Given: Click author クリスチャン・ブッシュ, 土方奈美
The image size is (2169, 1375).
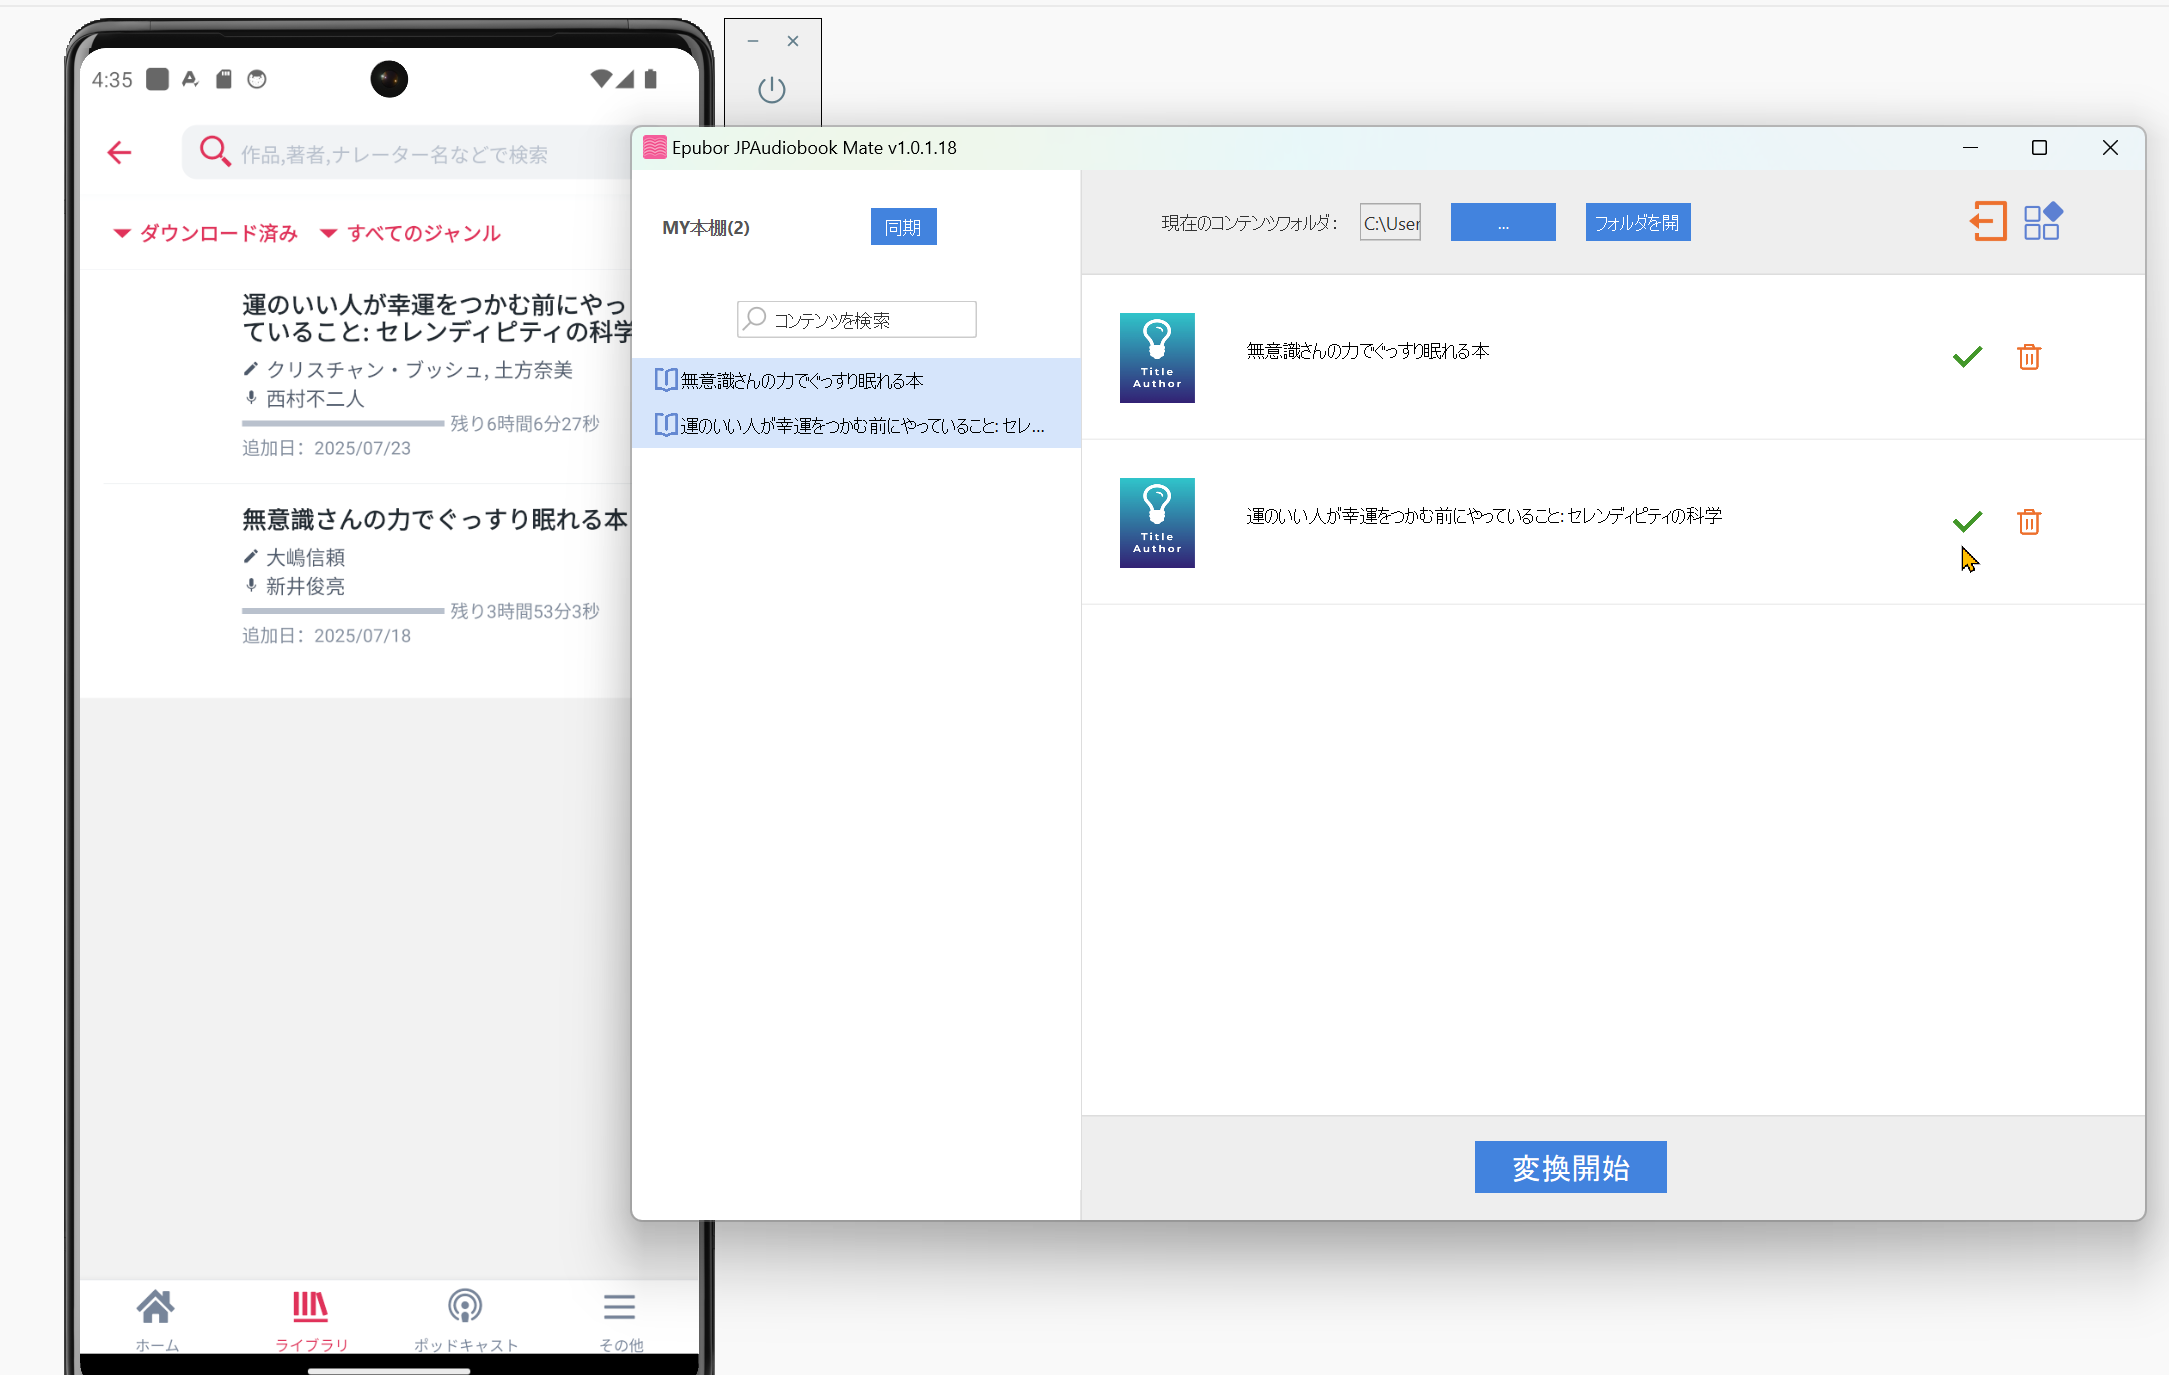Looking at the screenshot, I should point(419,370).
